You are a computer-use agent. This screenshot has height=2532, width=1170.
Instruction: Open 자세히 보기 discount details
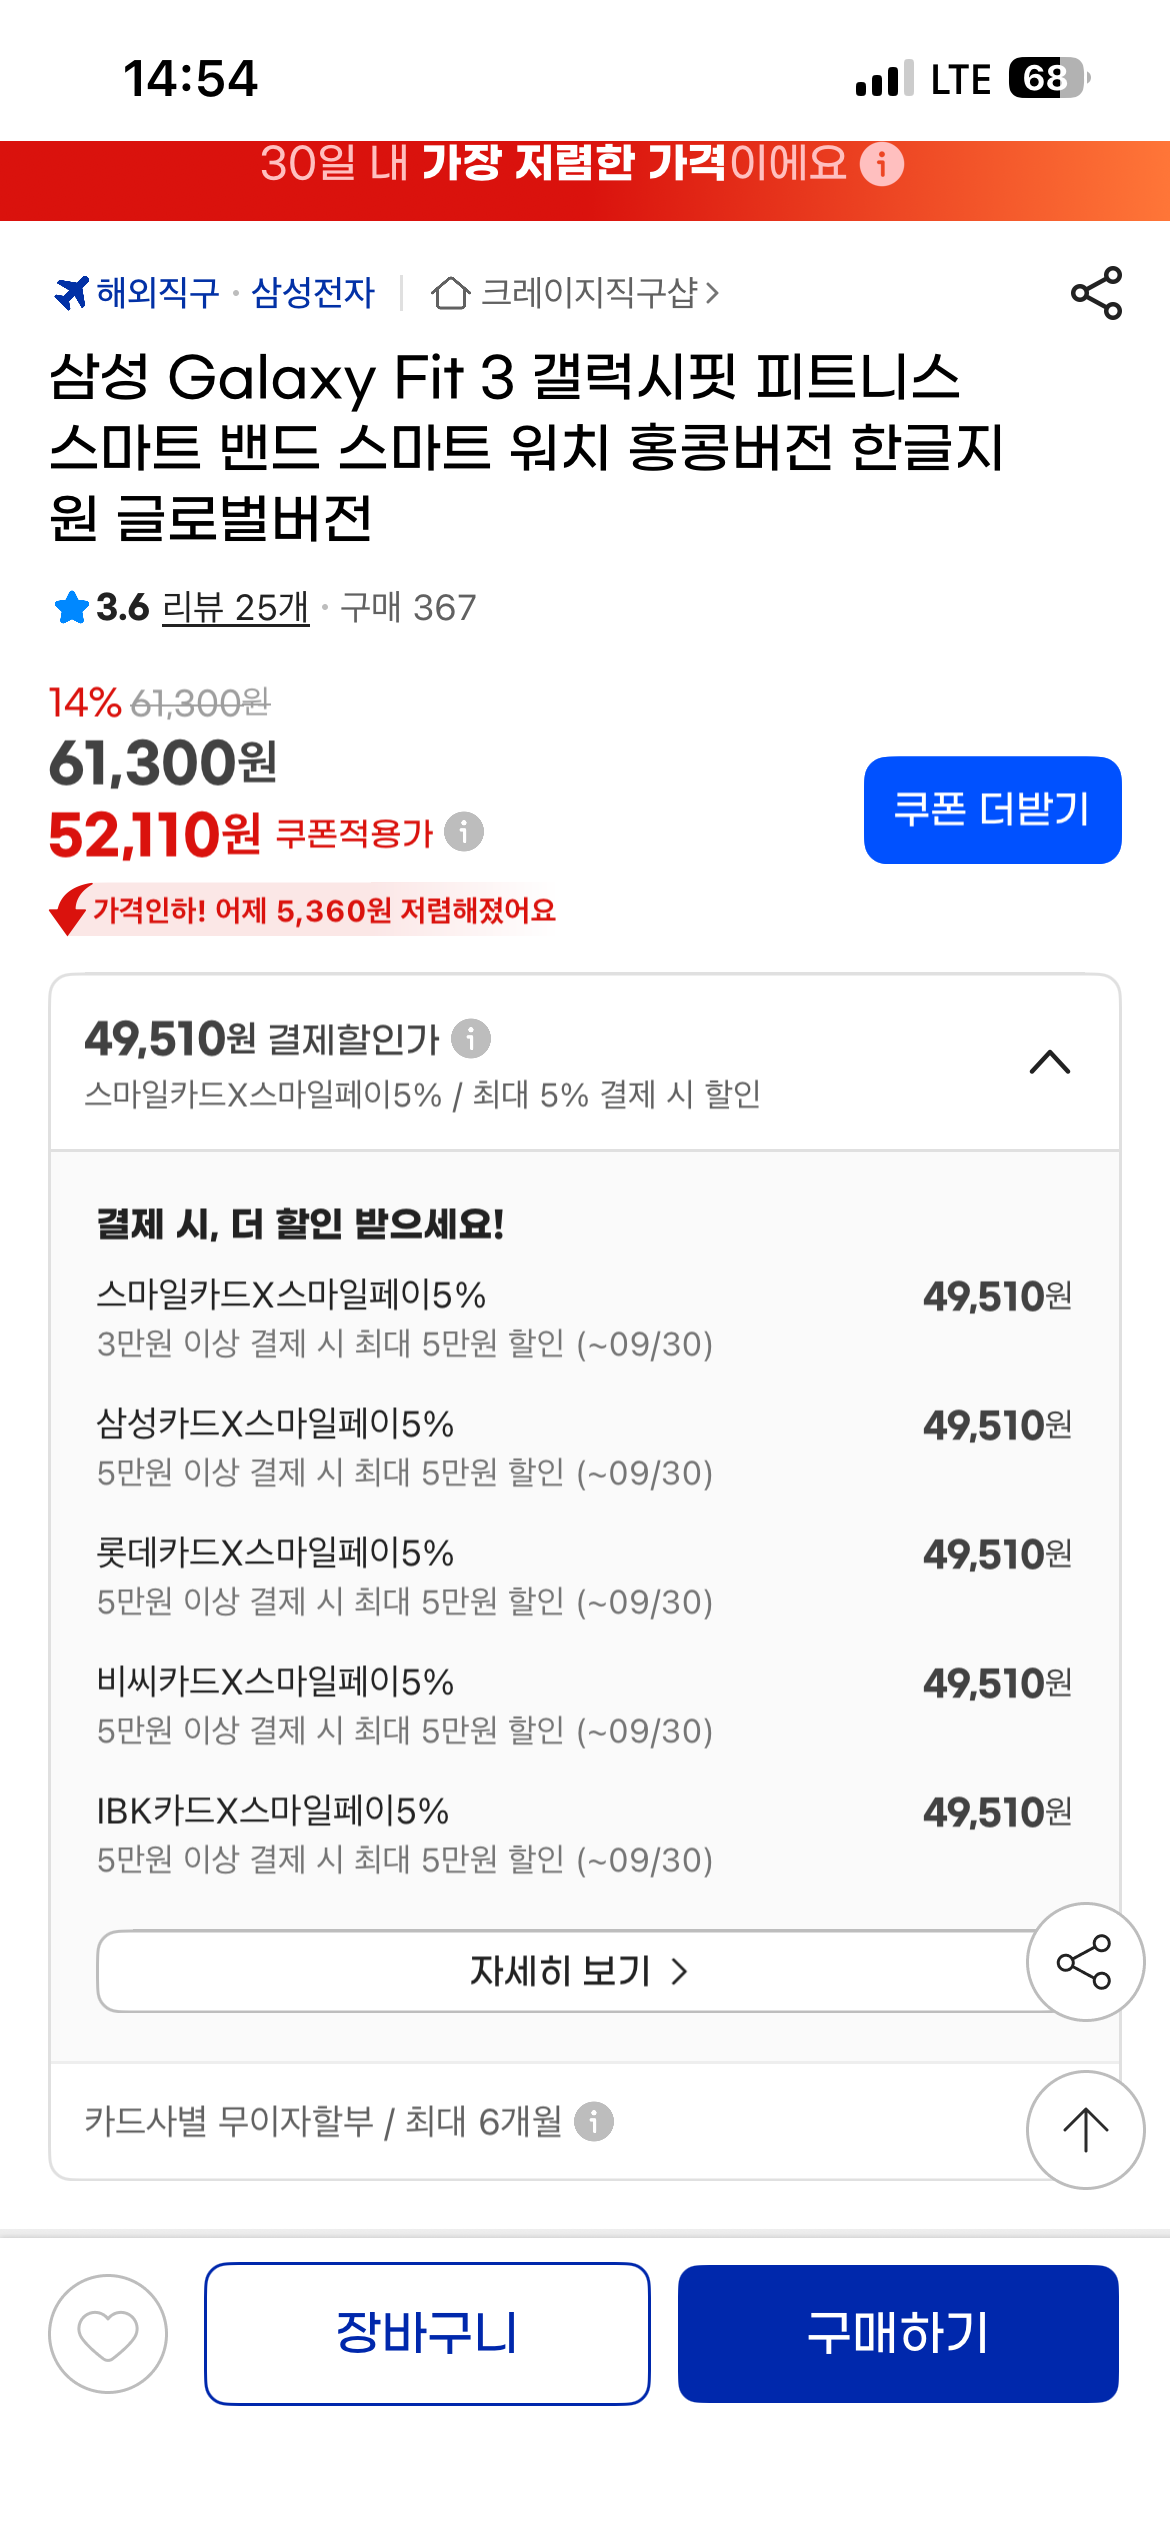578,1971
